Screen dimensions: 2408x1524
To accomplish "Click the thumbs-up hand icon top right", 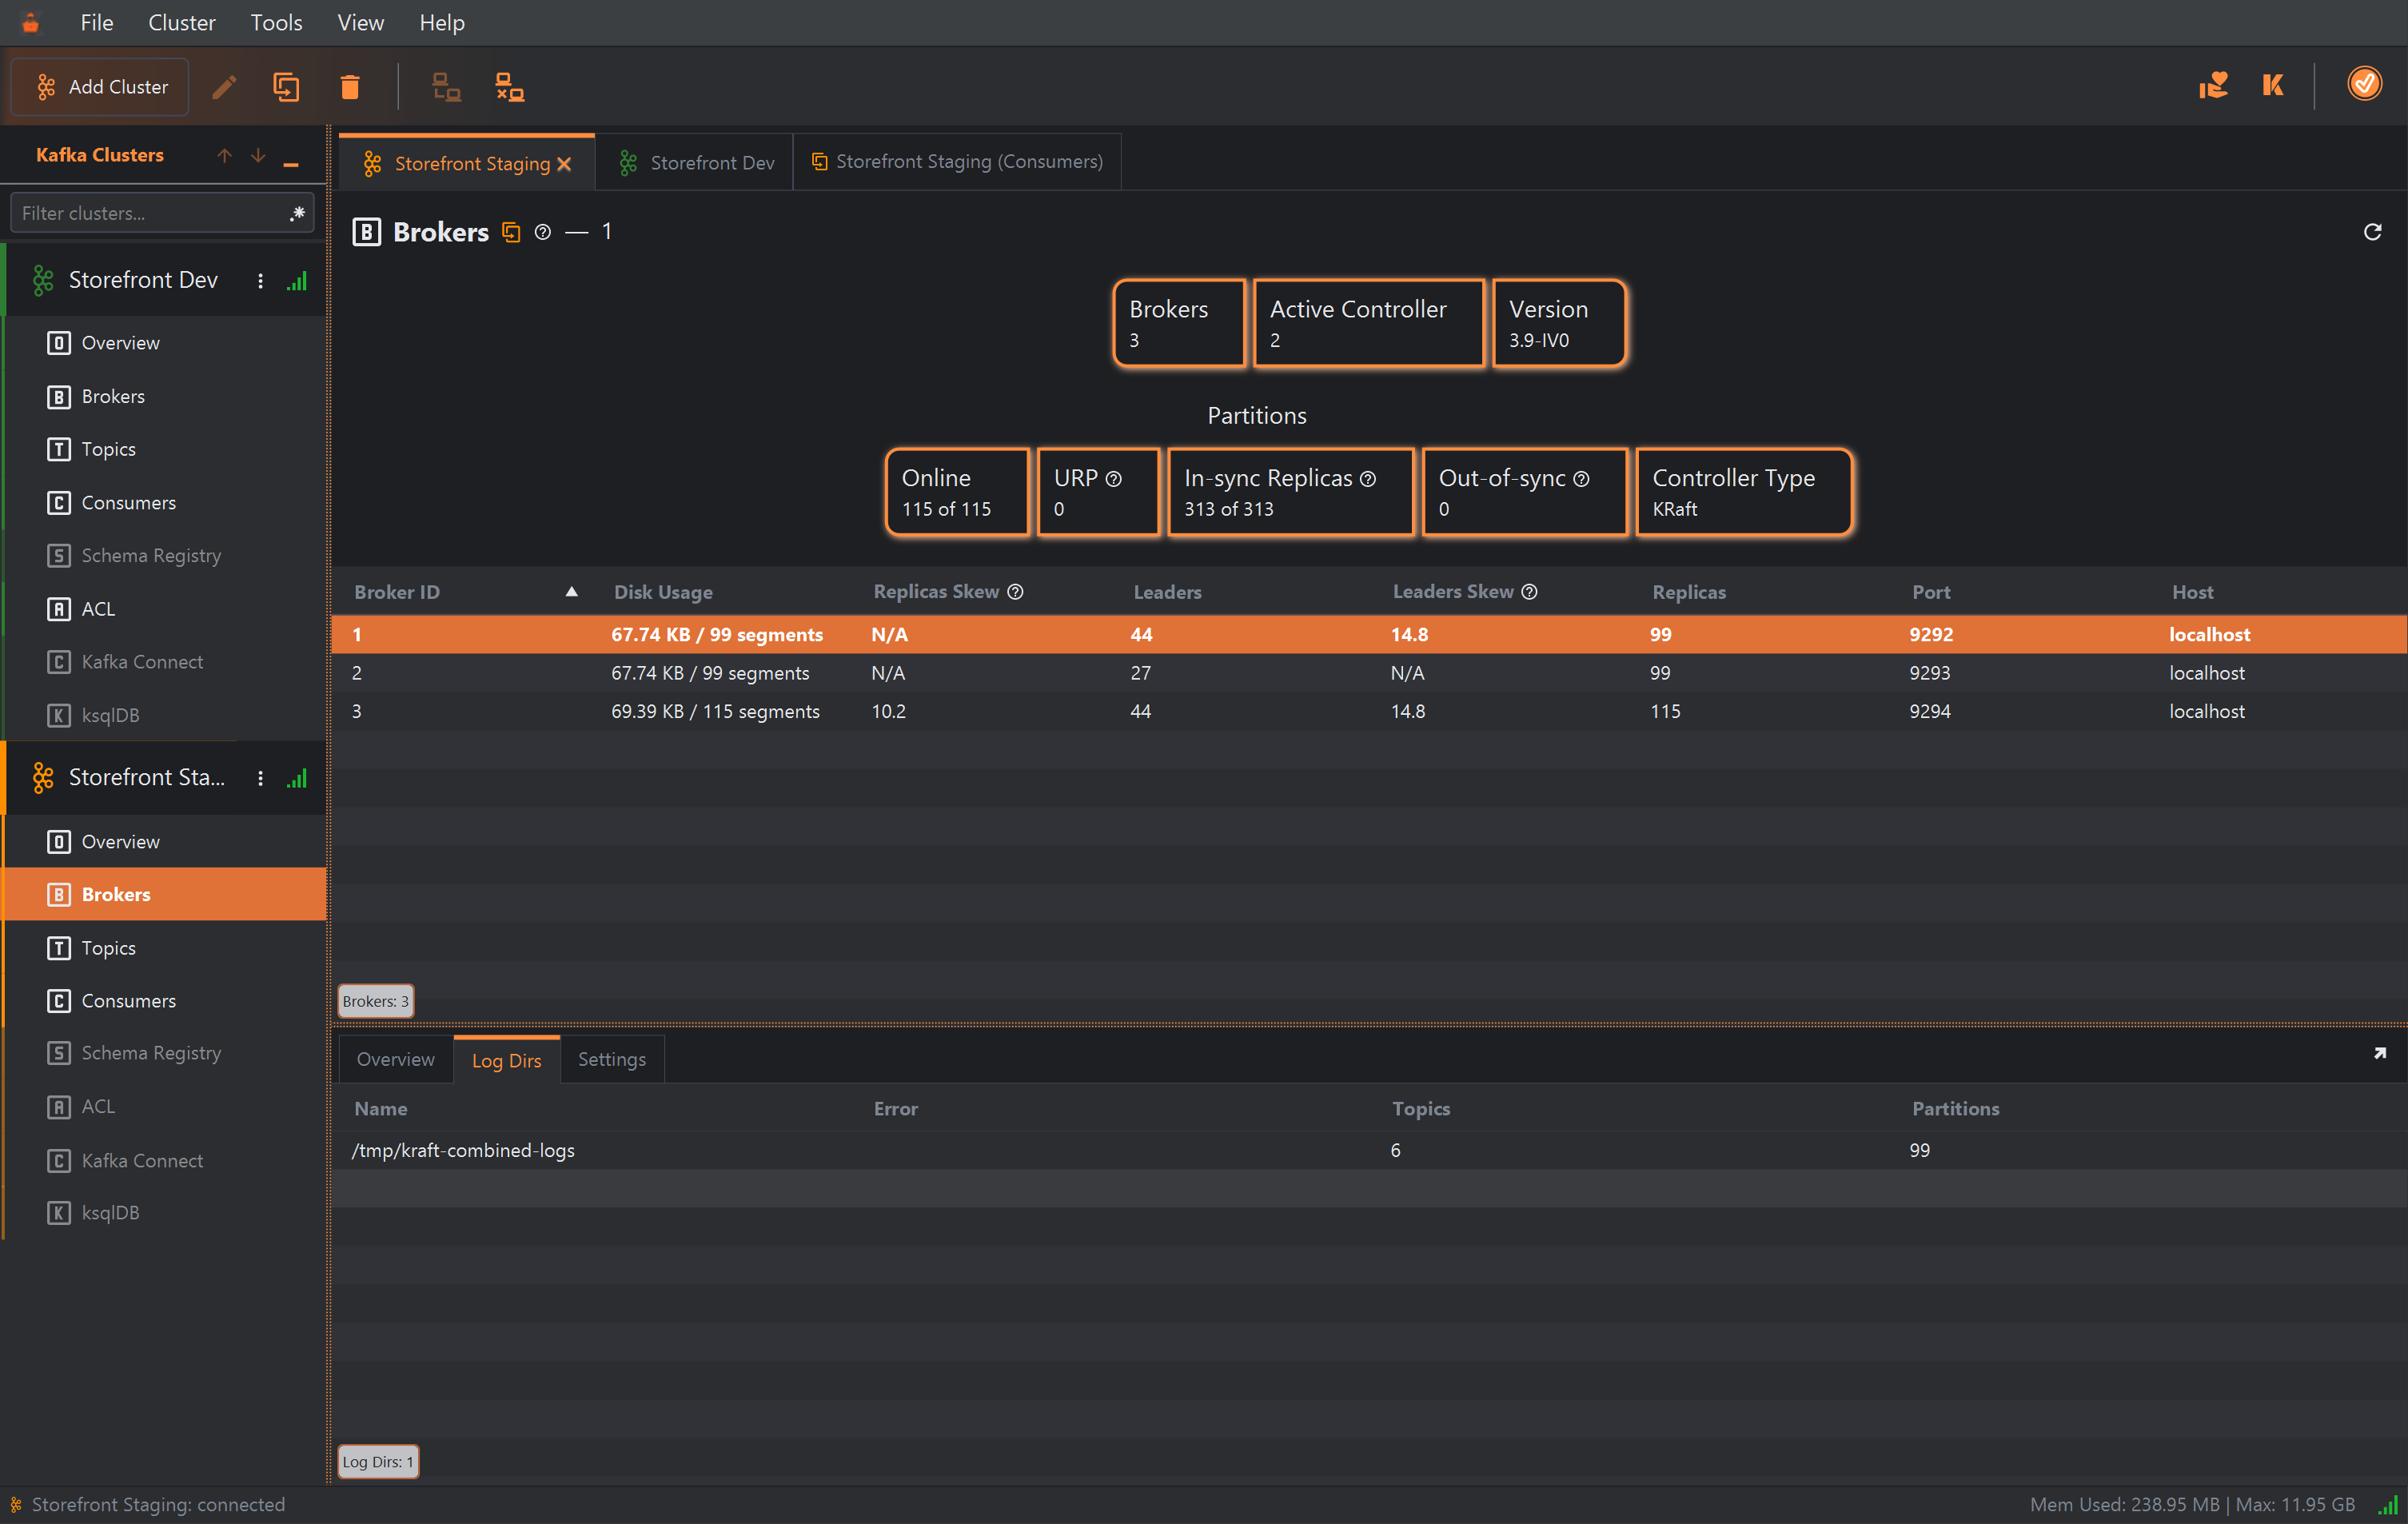I will [2213, 85].
